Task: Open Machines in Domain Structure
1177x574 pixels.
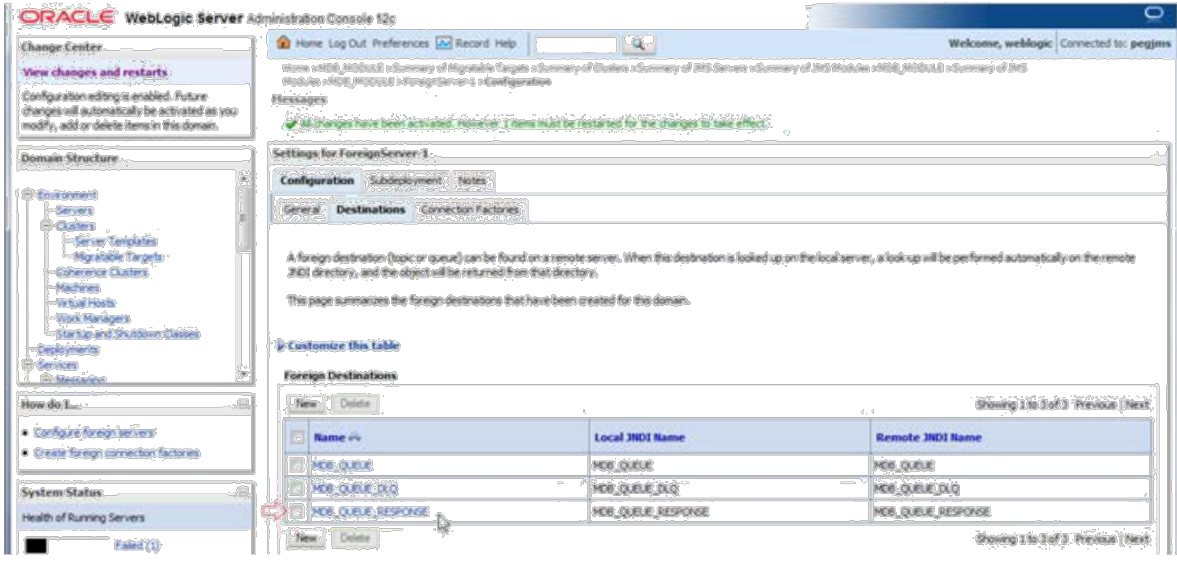Action: pos(77,287)
